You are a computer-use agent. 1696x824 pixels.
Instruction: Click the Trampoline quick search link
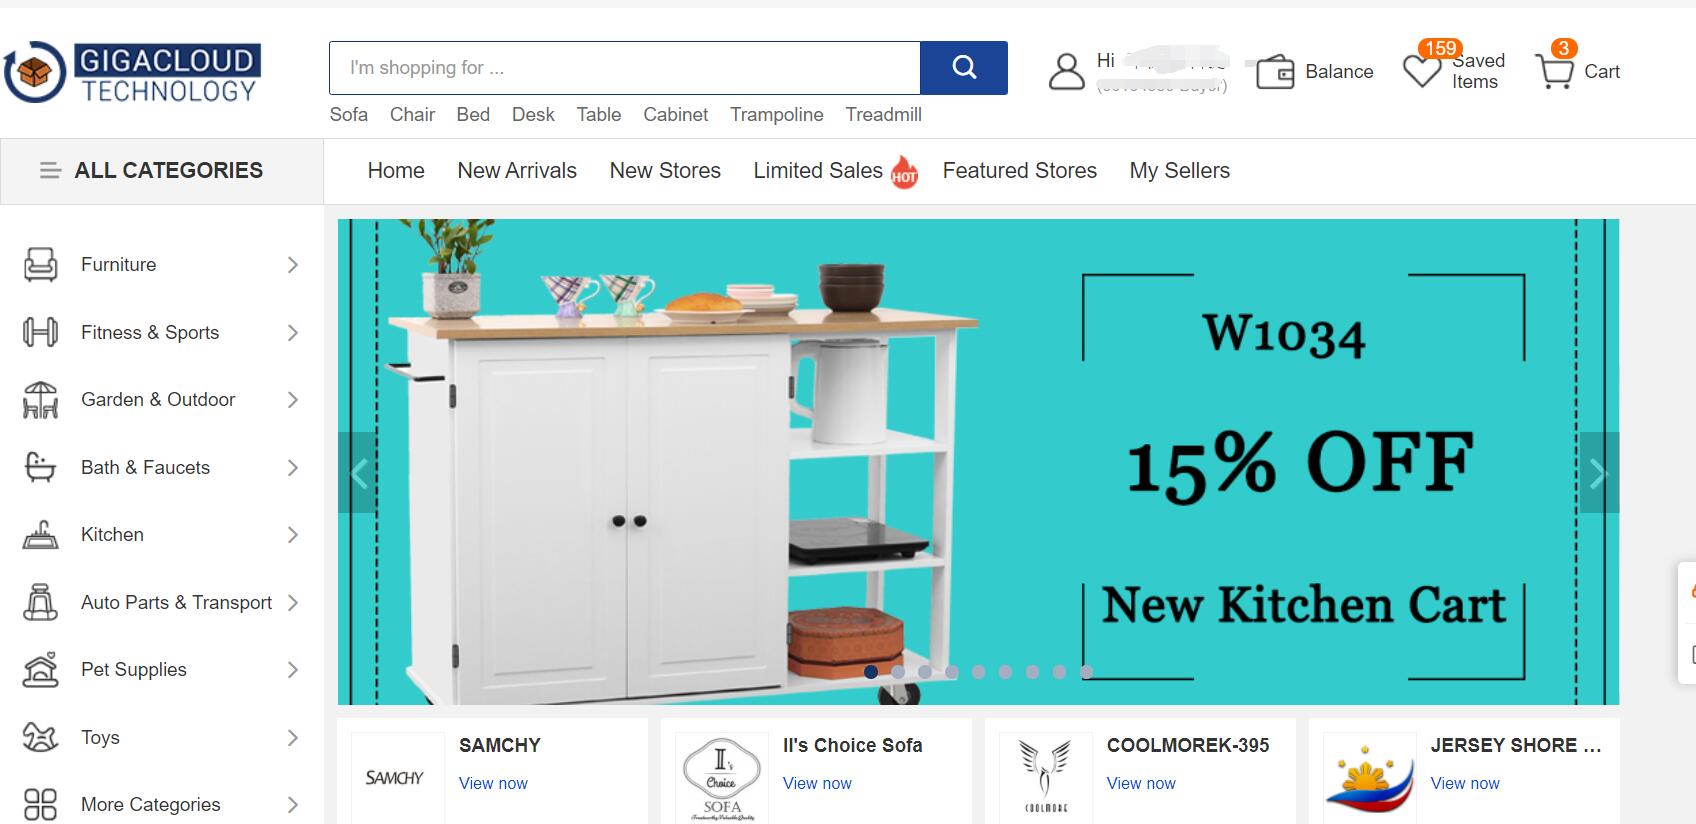pos(777,115)
